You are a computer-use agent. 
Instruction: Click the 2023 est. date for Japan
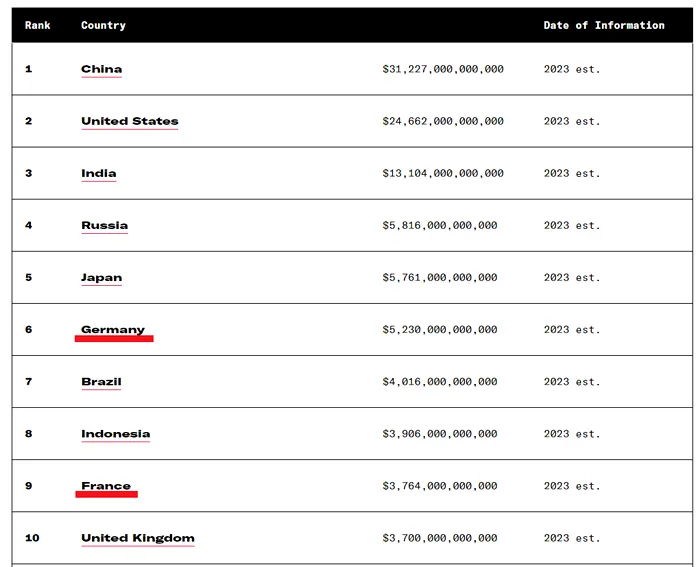tap(572, 278)
